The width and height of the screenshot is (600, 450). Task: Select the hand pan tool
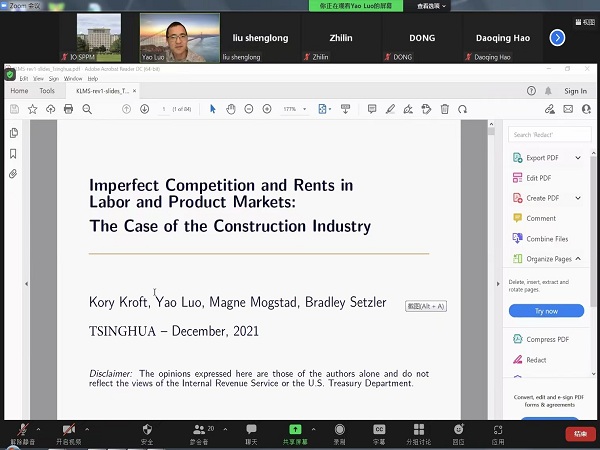(x=230, y=108)
